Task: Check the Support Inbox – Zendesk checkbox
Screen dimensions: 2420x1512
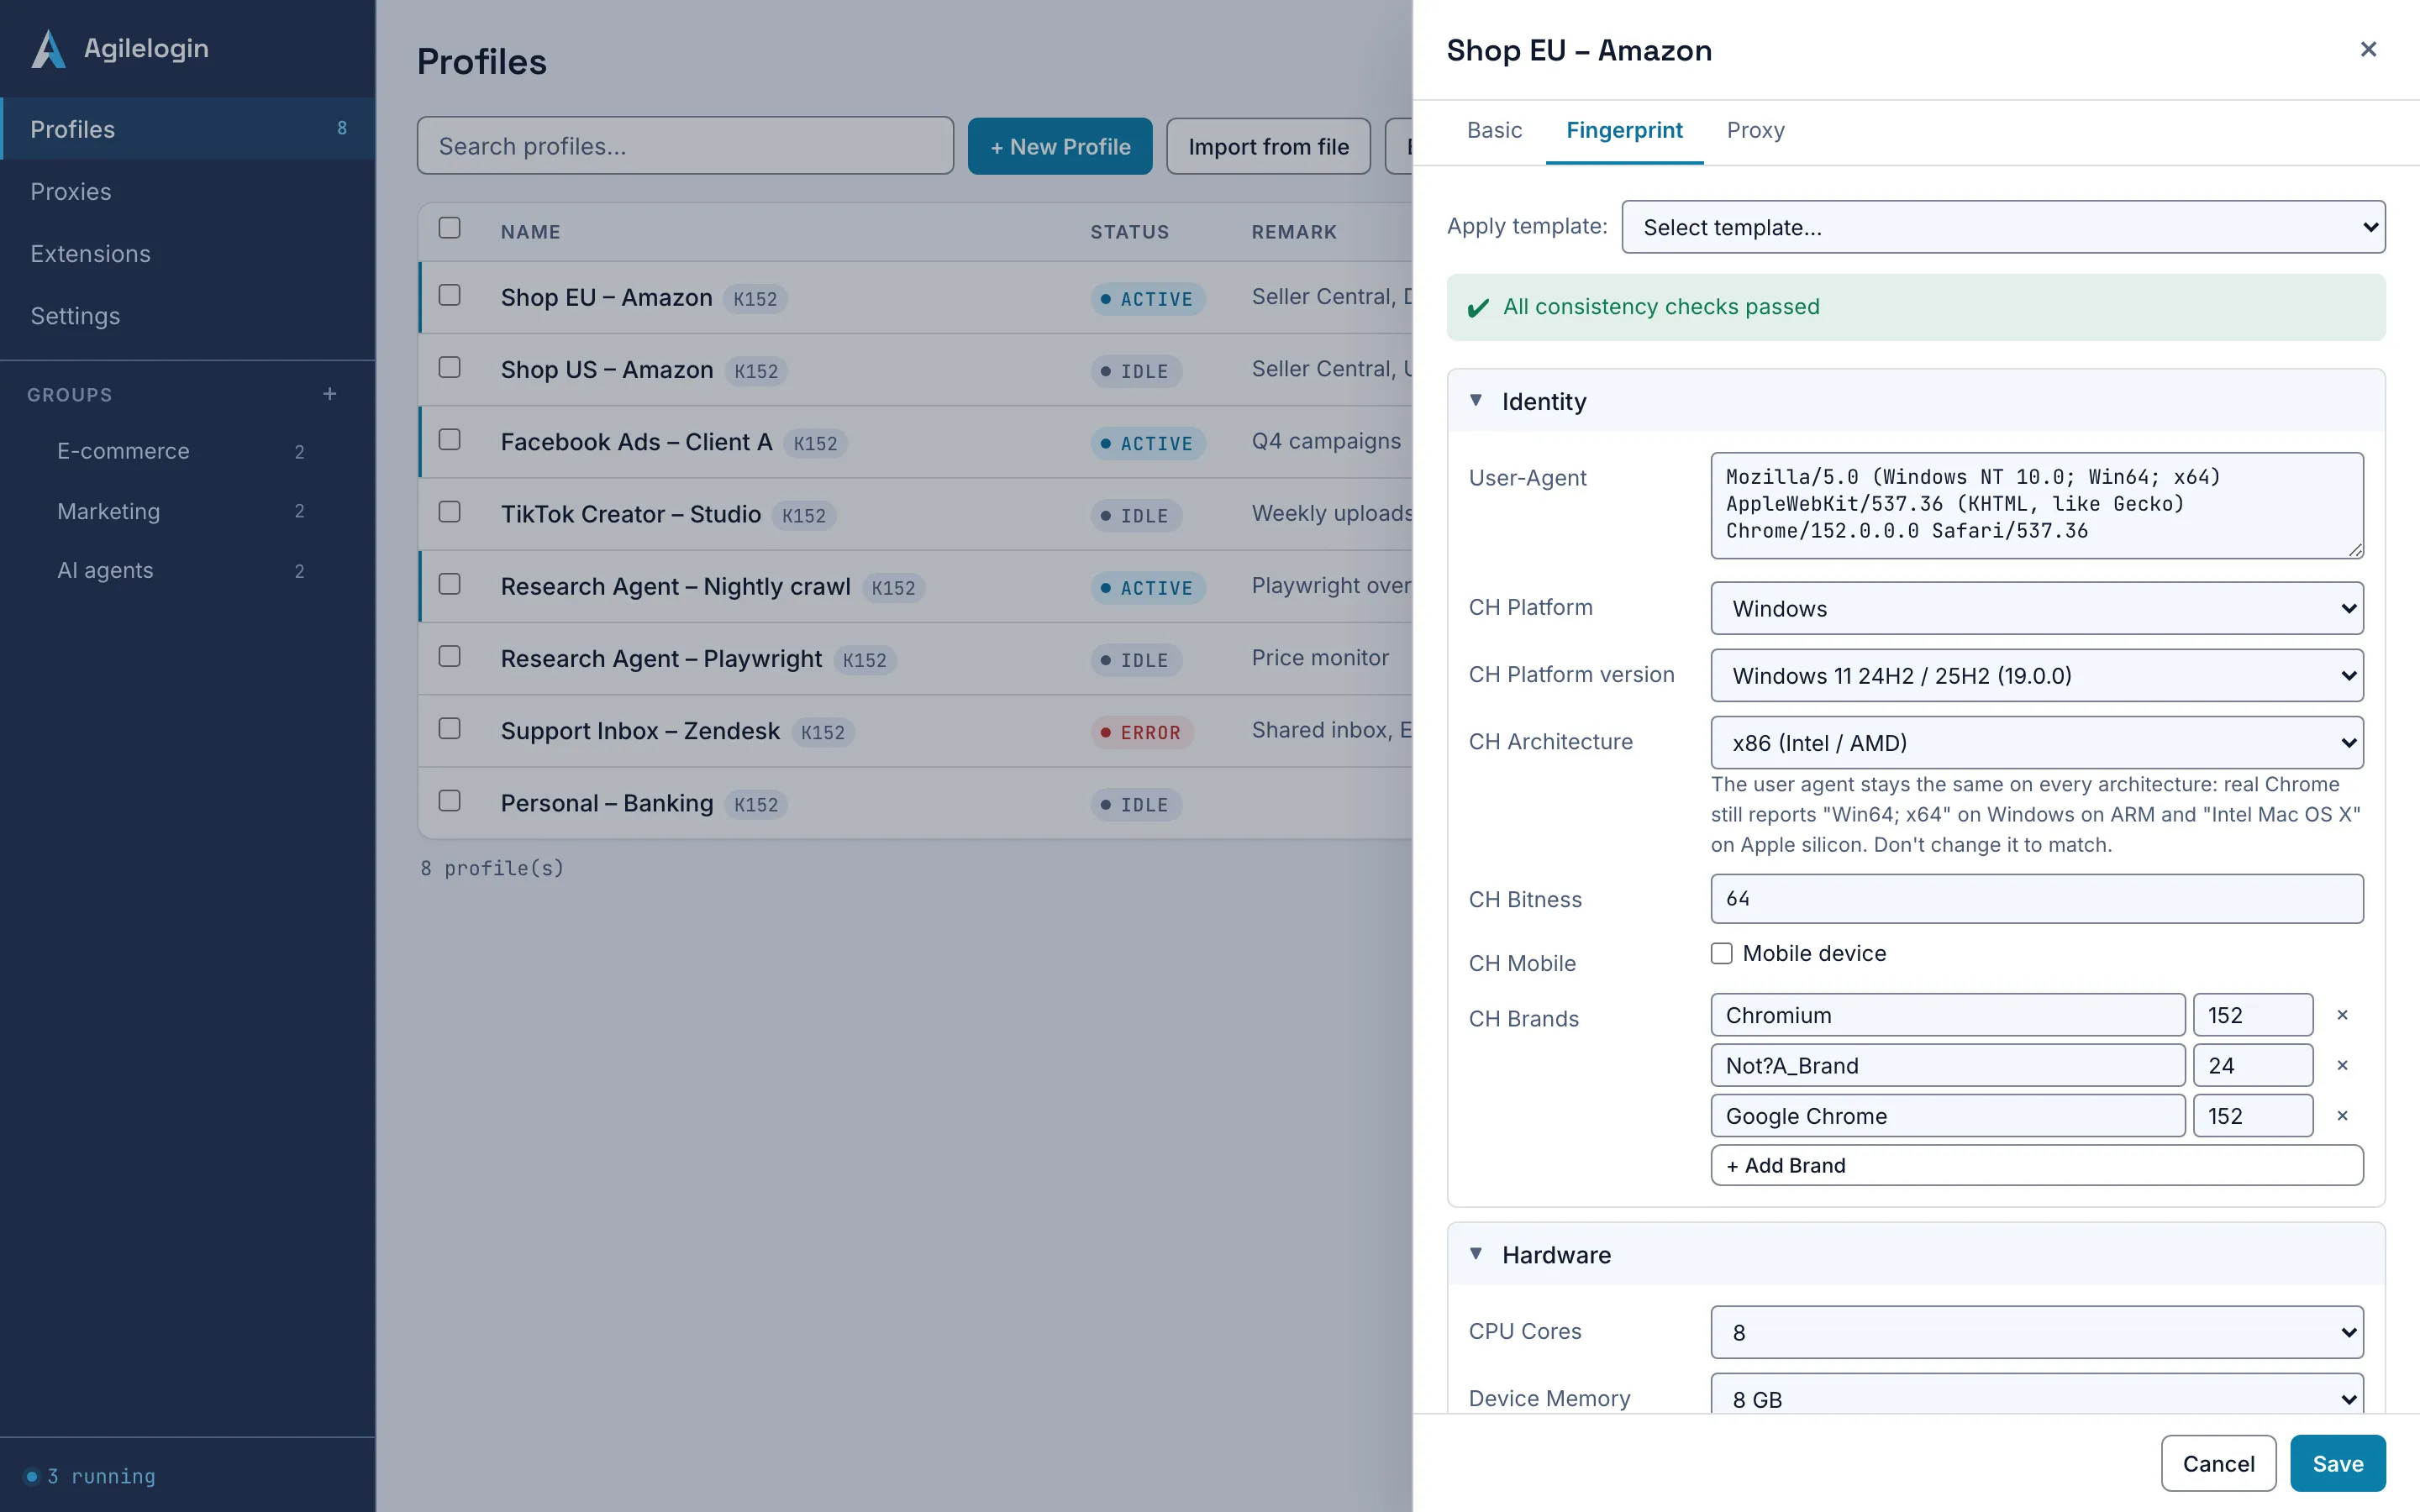Action: [449, 729]
